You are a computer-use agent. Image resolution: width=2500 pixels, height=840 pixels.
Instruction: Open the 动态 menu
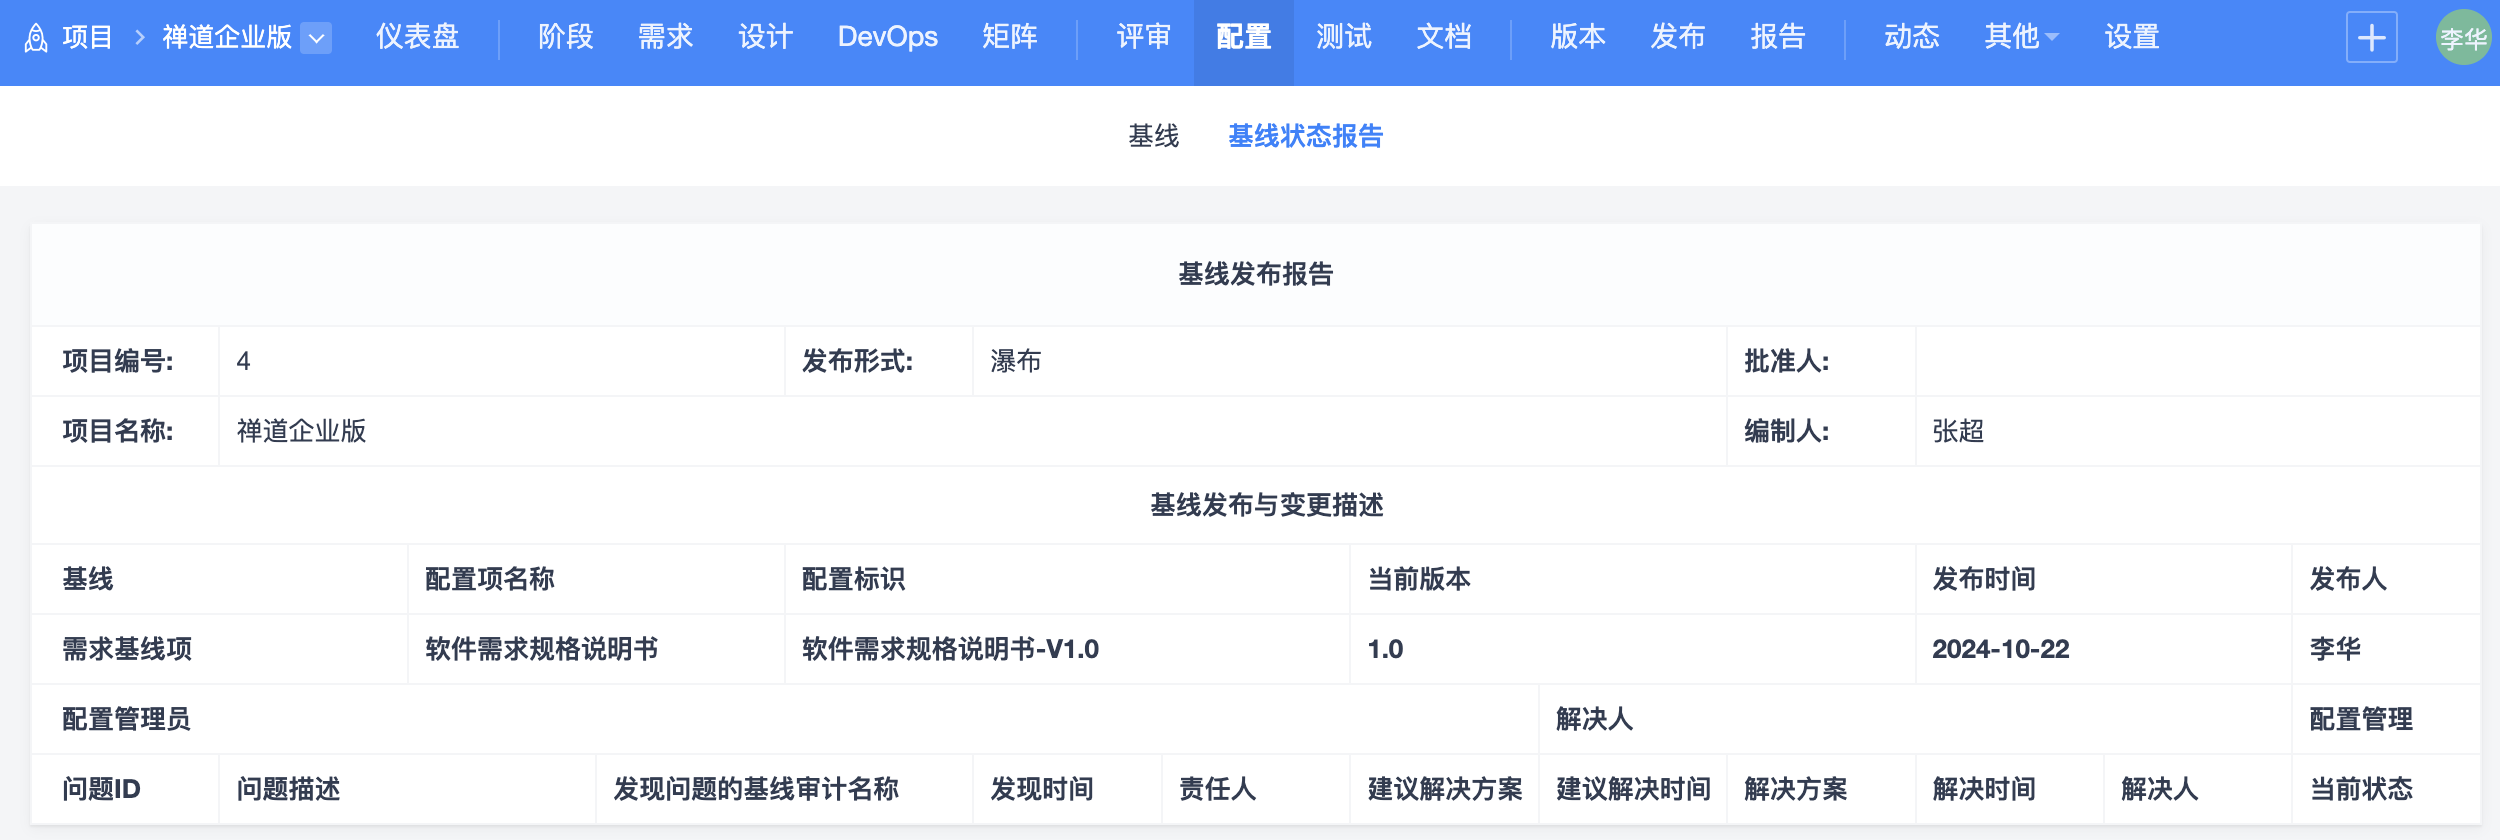point(1911,37)
